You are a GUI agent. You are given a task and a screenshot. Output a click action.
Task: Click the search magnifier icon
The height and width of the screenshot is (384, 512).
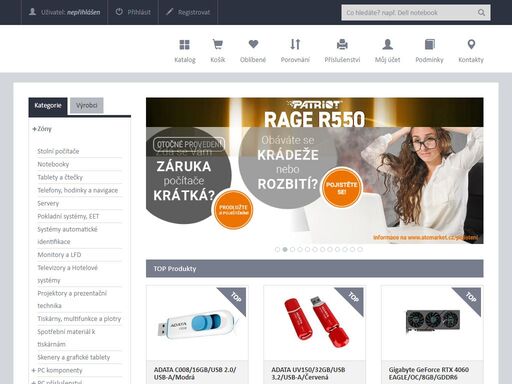(481, 12)
